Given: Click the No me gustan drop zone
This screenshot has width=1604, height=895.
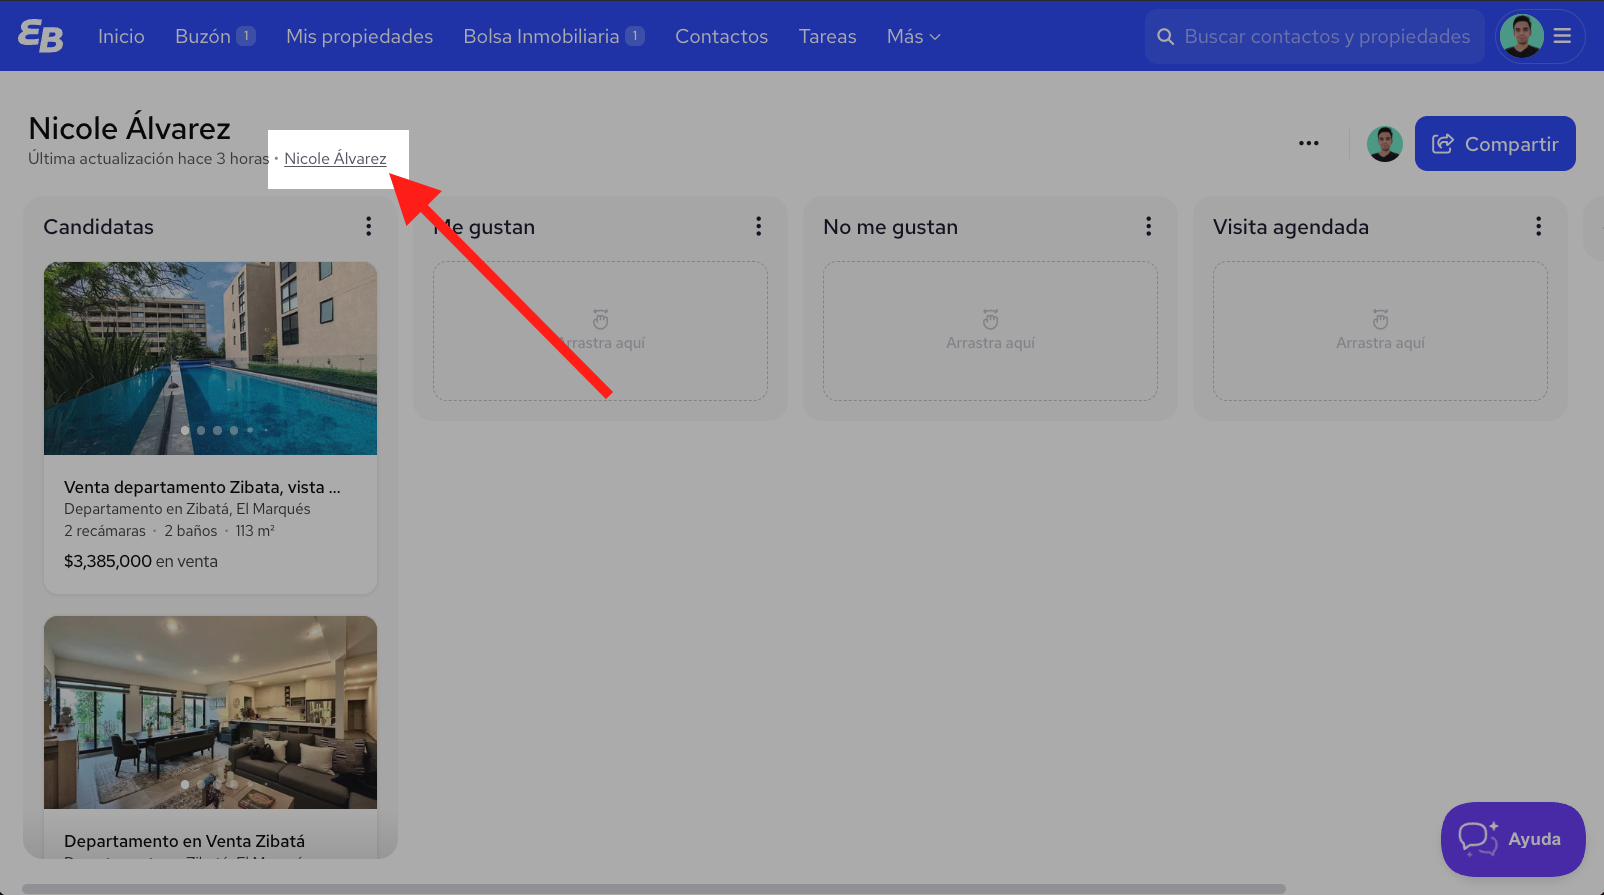Looking at the screenshot, I should tap(990, 331).
